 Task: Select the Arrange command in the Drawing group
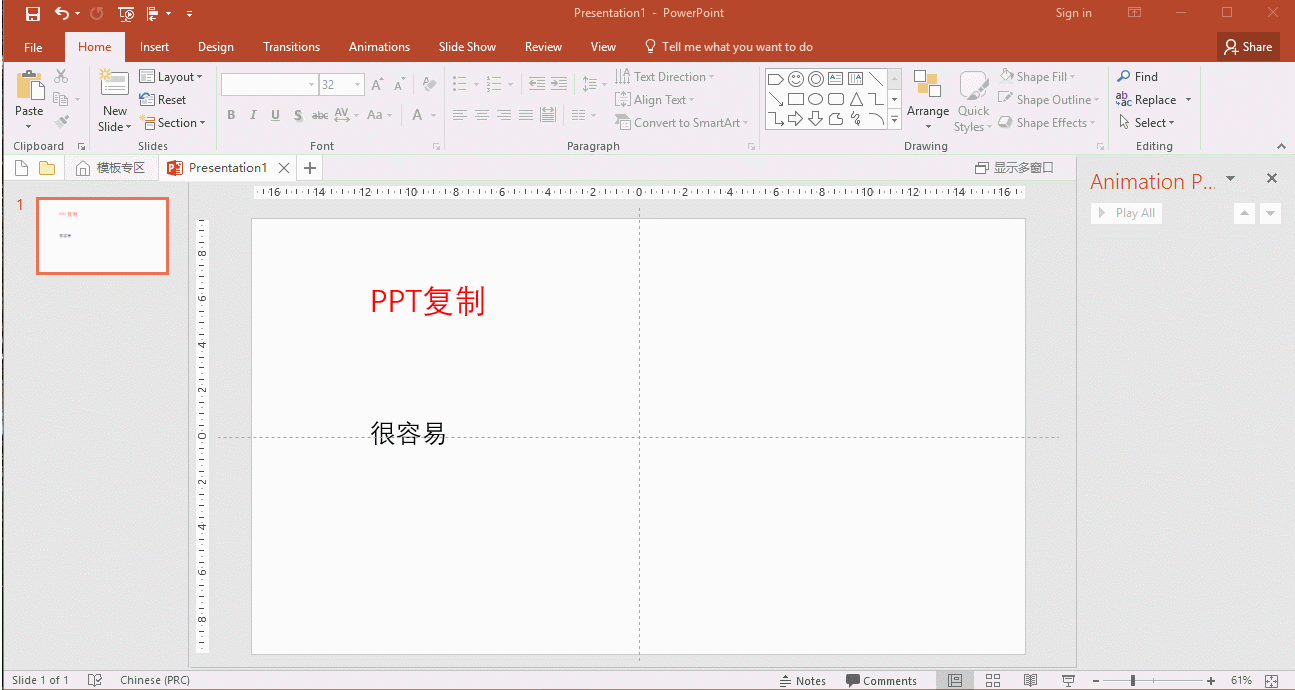tap(928, 100)
